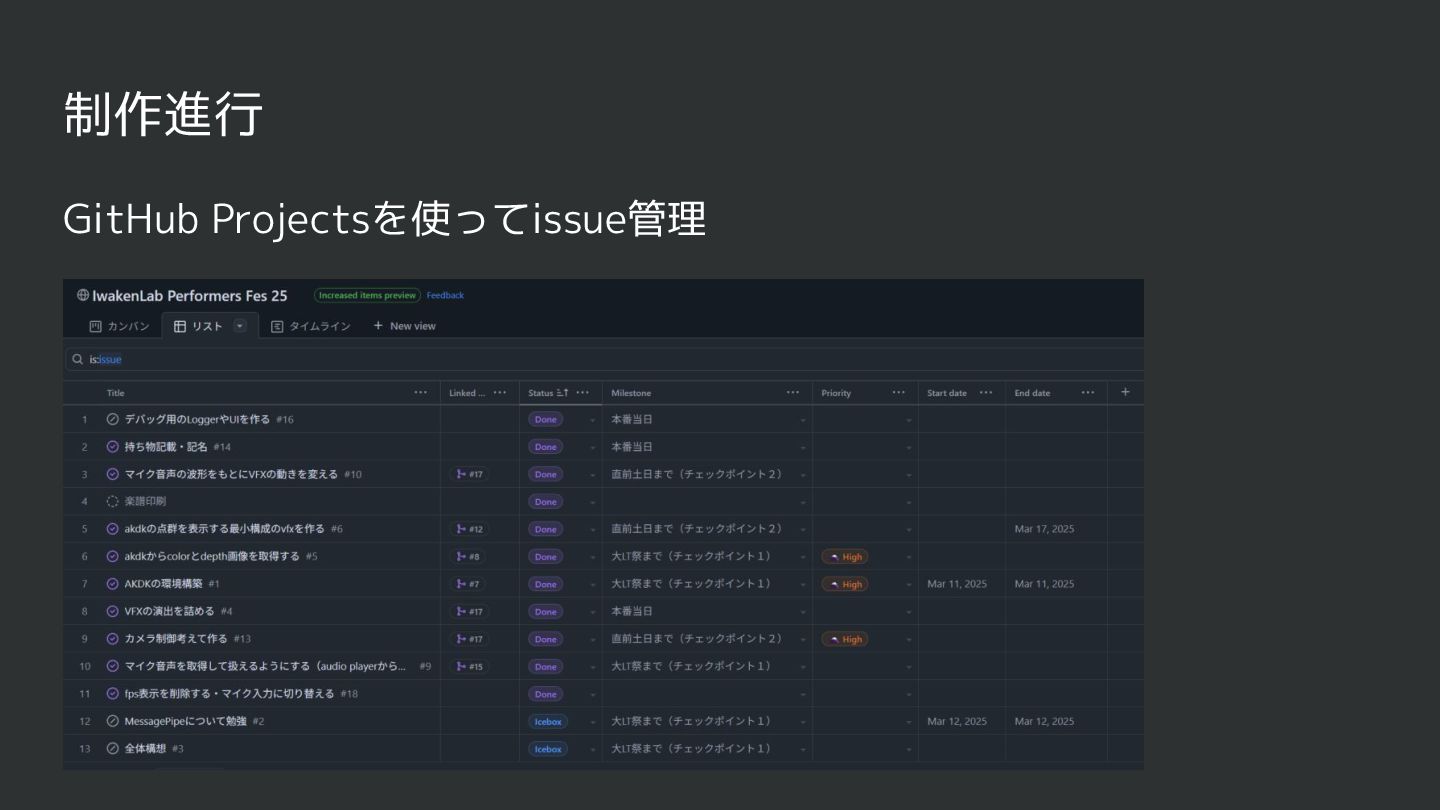Open the カンバン view tab

120,326
